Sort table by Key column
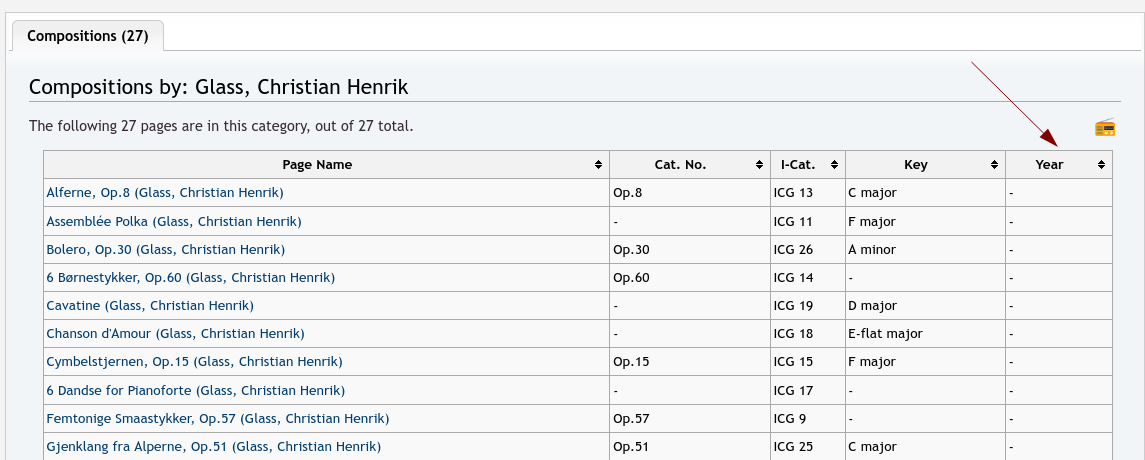1145x460 pixels. click(995, 165)
